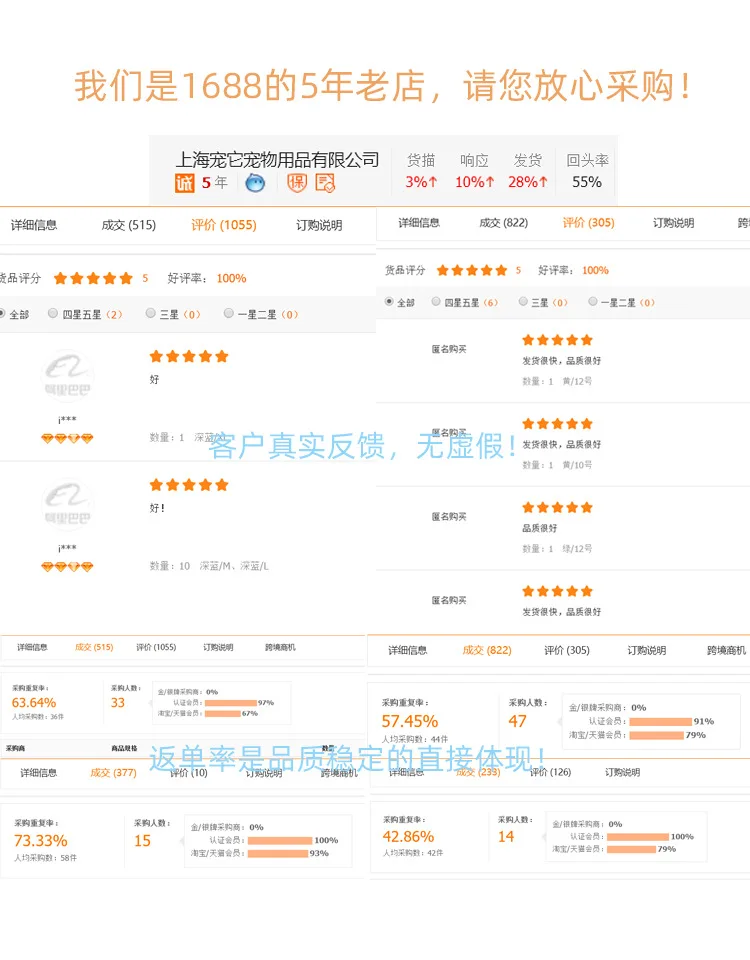The image size is (750, 960).
Task: Click the five stars above review 好!
Action: tap(189, 486)
